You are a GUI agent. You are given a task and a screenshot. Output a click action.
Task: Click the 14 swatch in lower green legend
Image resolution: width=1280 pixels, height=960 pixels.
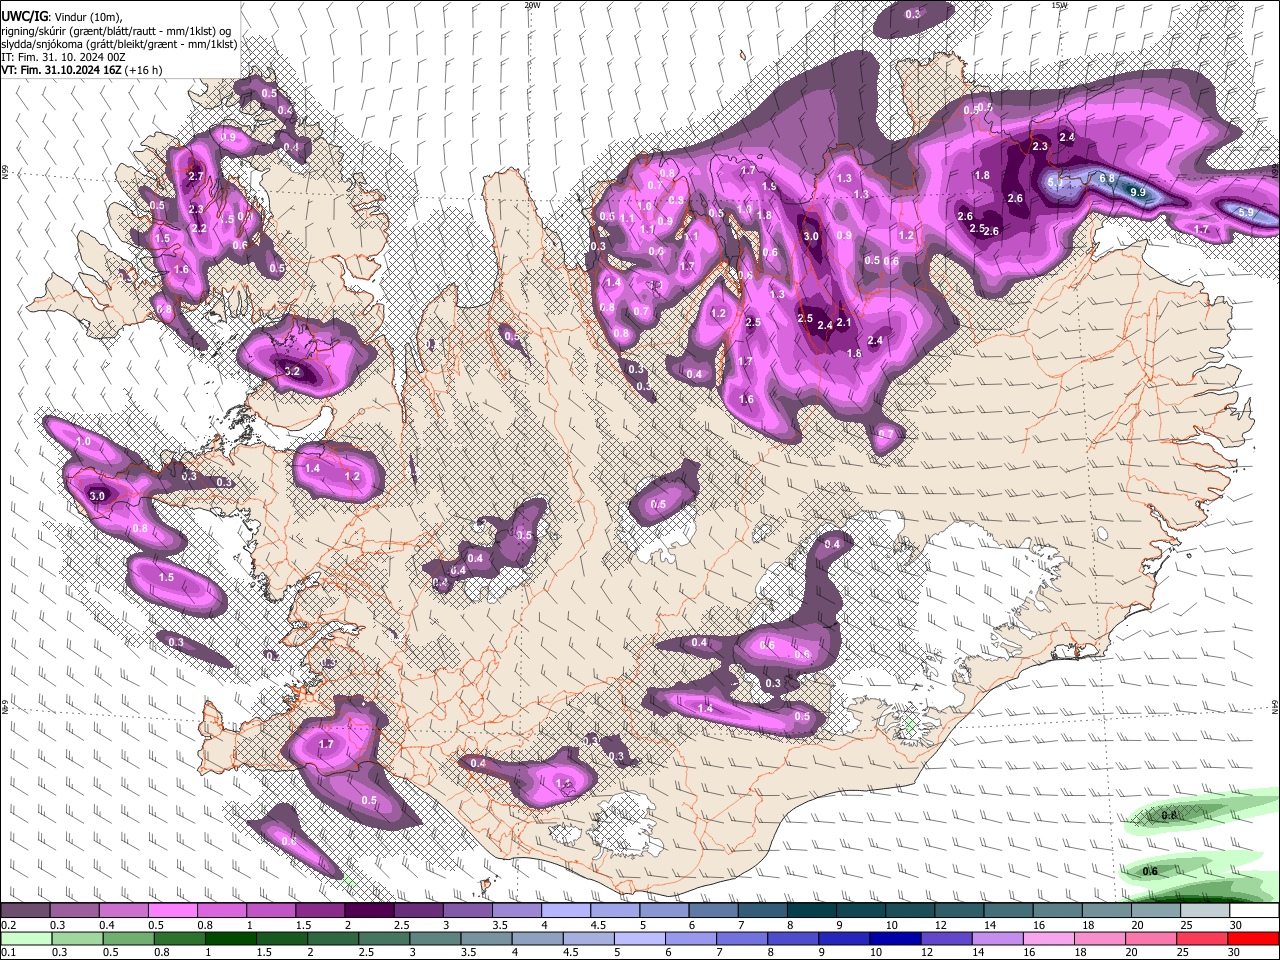click(x=998, y=938)
